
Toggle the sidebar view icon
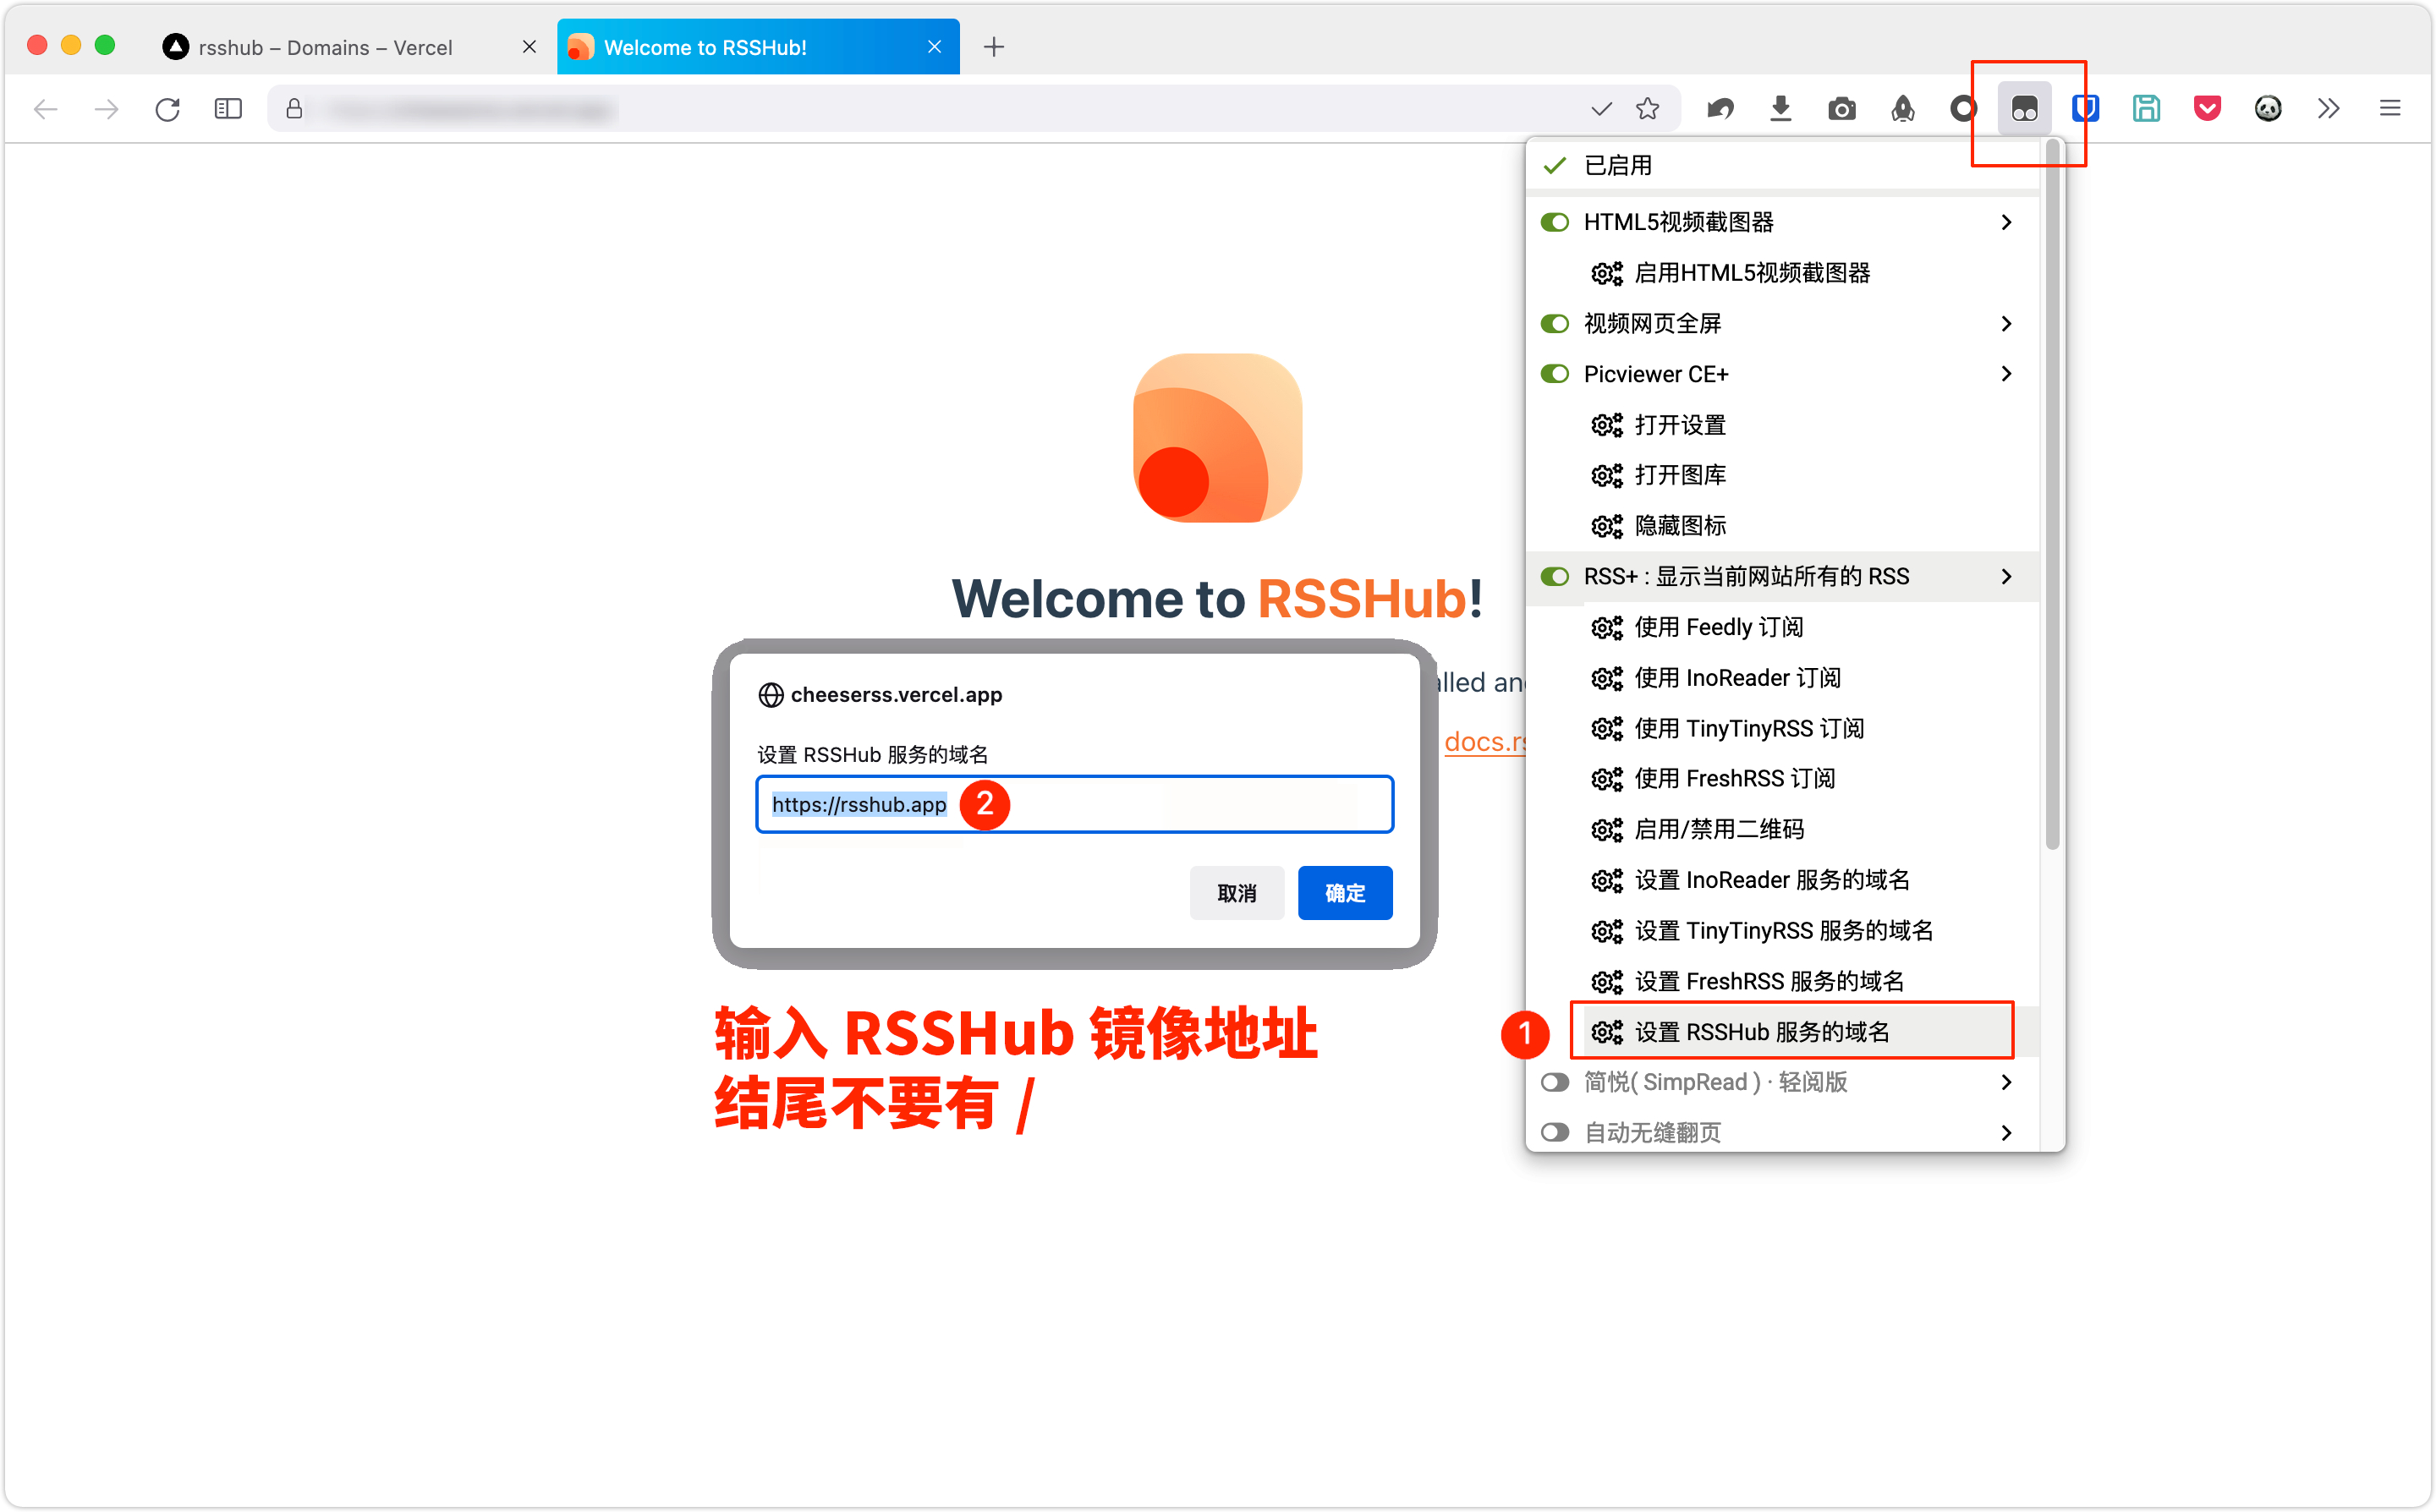click(228, 108)
